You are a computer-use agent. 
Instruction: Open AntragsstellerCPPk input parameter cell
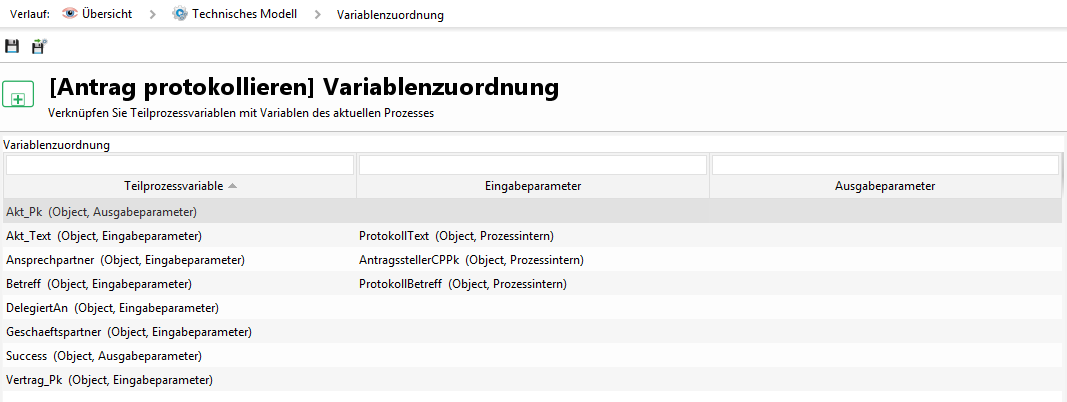click(471, 260)
